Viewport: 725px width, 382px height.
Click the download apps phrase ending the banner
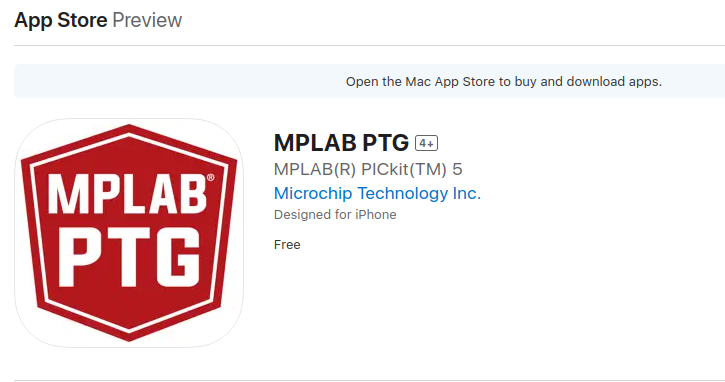[x=614, y=81]
